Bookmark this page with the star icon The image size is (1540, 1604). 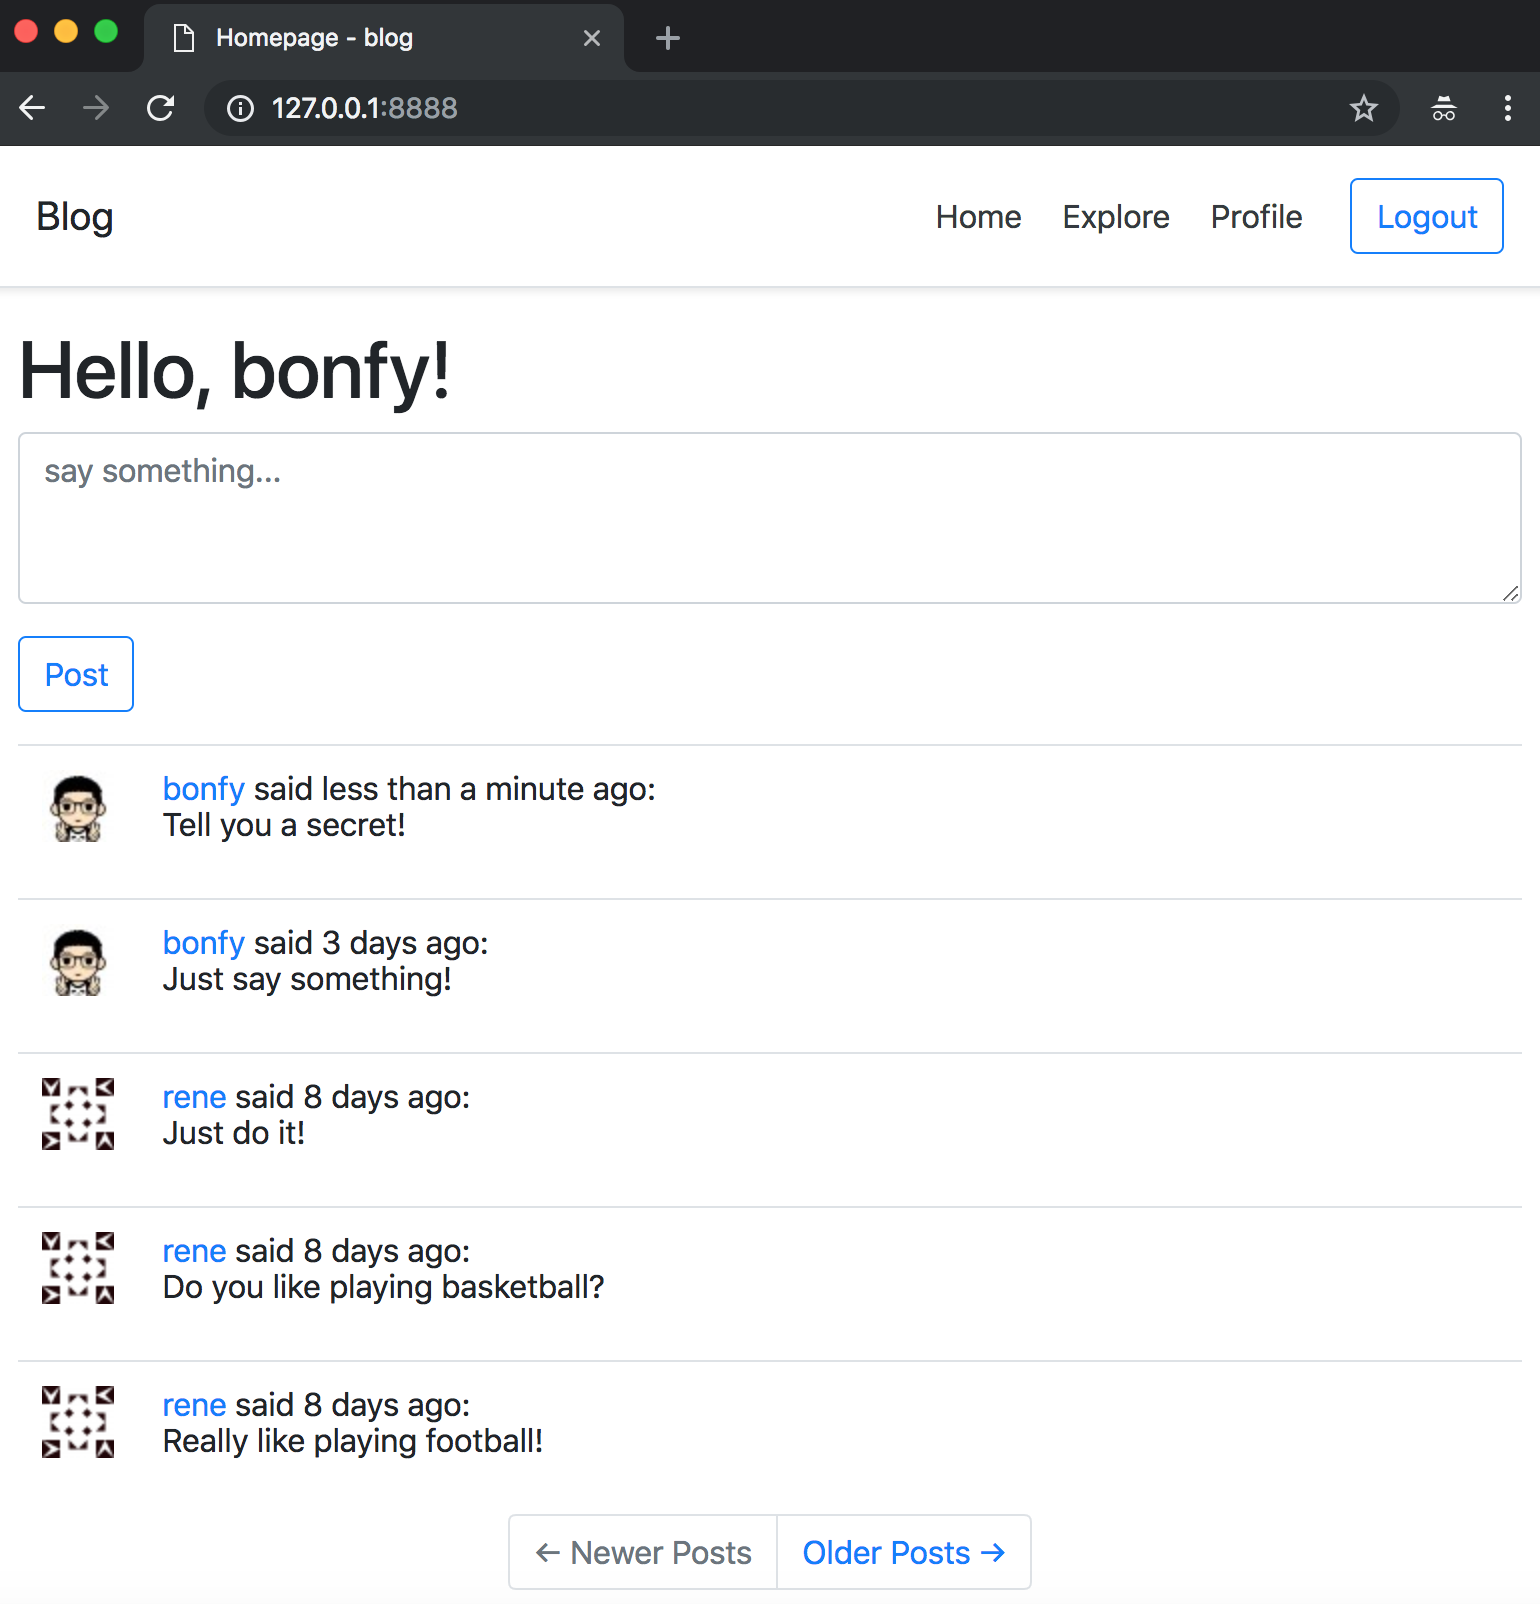pos(1363,108)
